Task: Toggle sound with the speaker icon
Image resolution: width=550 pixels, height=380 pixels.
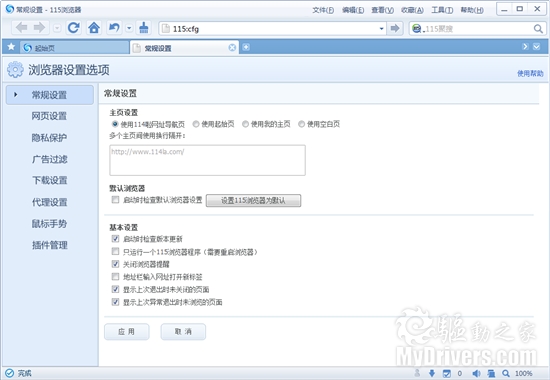Action: tap(476, 373)
